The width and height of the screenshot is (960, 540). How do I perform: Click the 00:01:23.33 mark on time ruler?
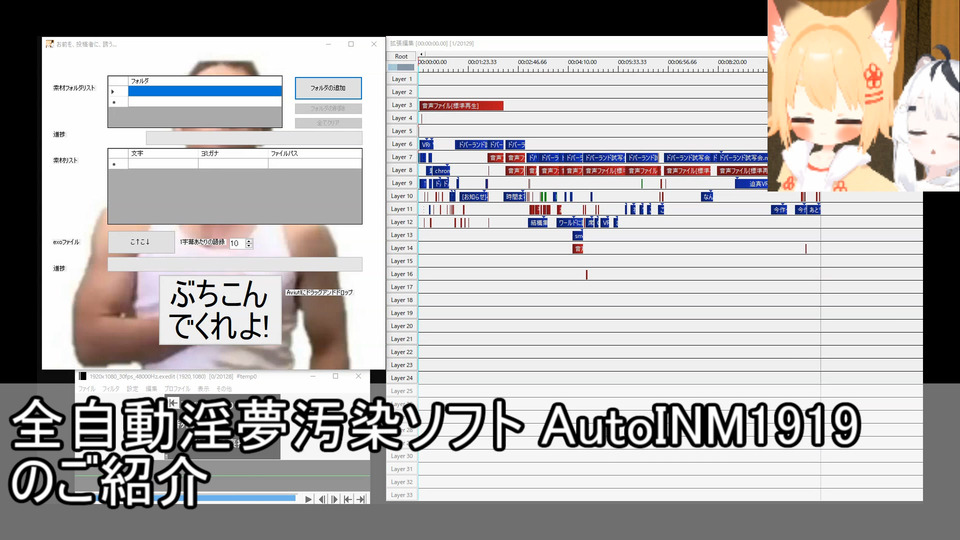click(x=482, y=62)
